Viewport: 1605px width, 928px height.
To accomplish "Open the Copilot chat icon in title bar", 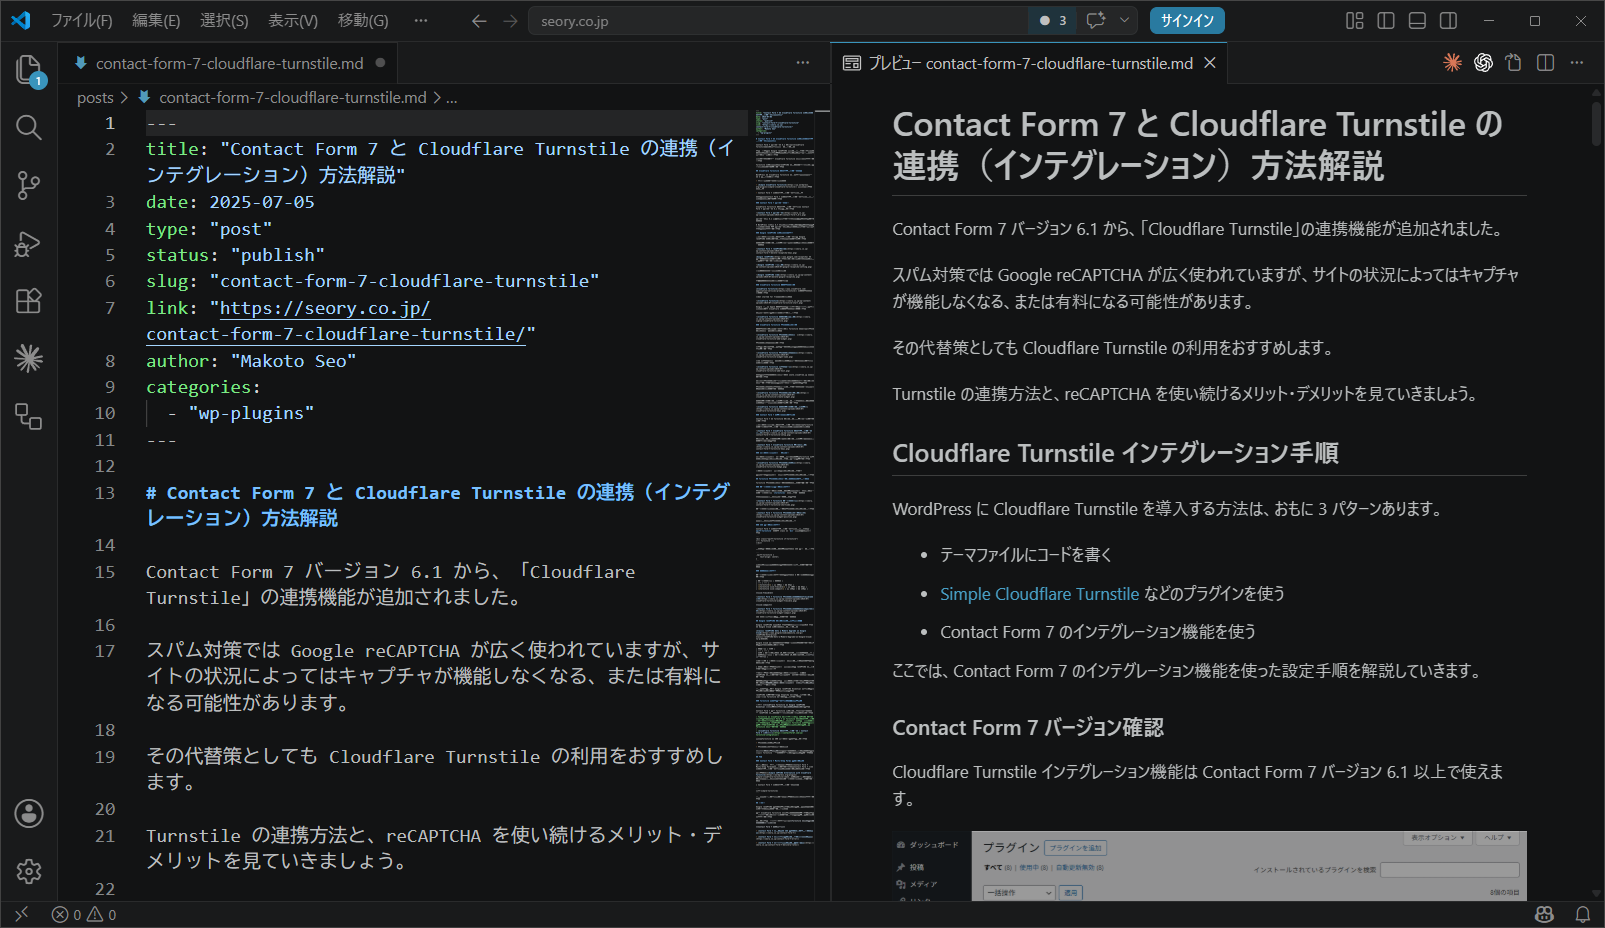I will coord(1096,20).
